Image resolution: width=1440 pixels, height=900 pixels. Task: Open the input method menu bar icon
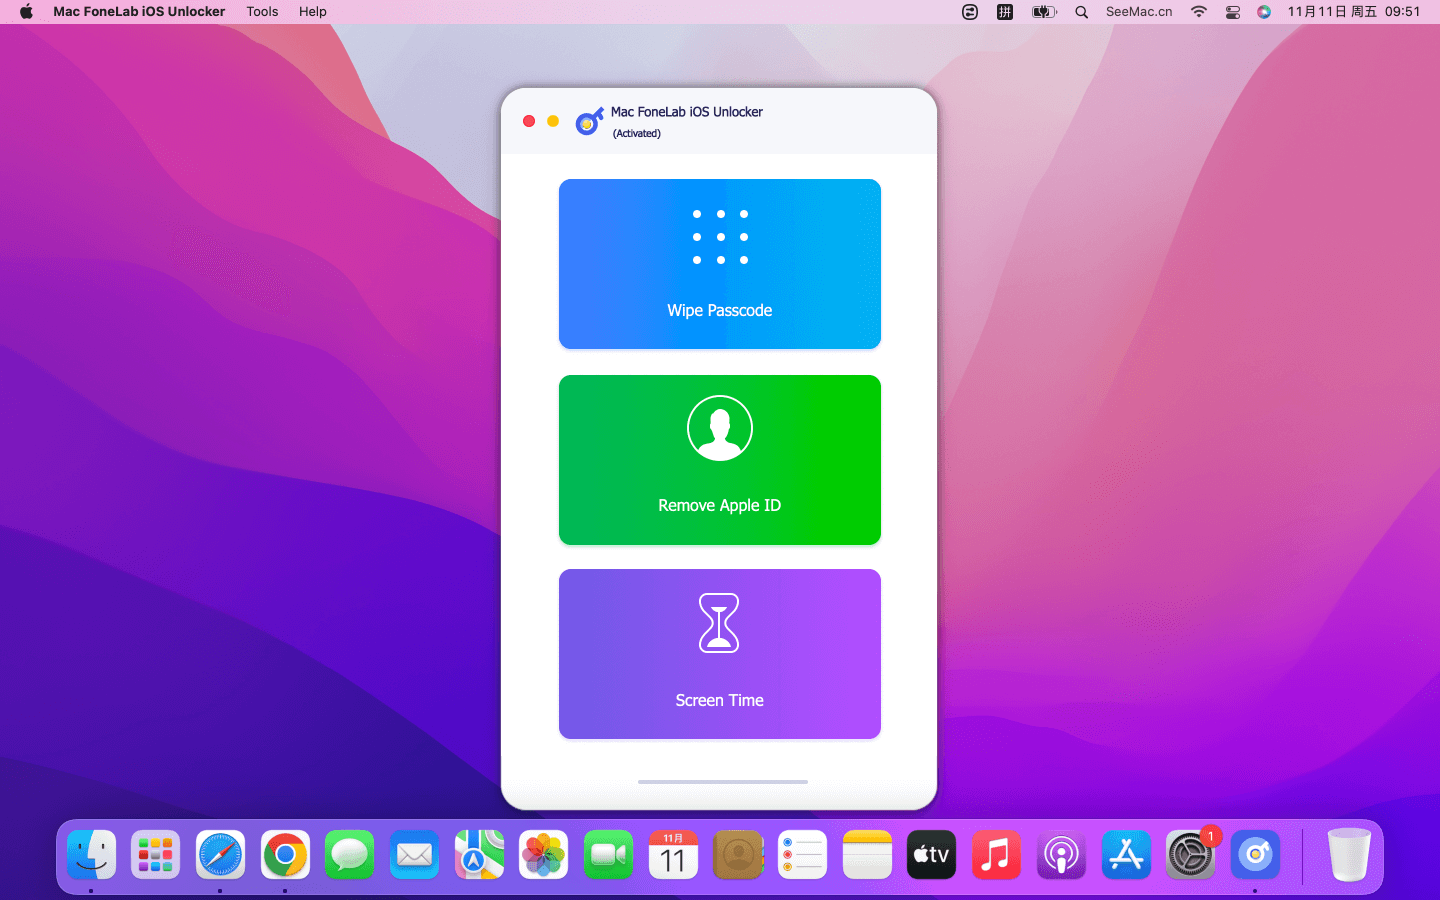[1005, 12]
